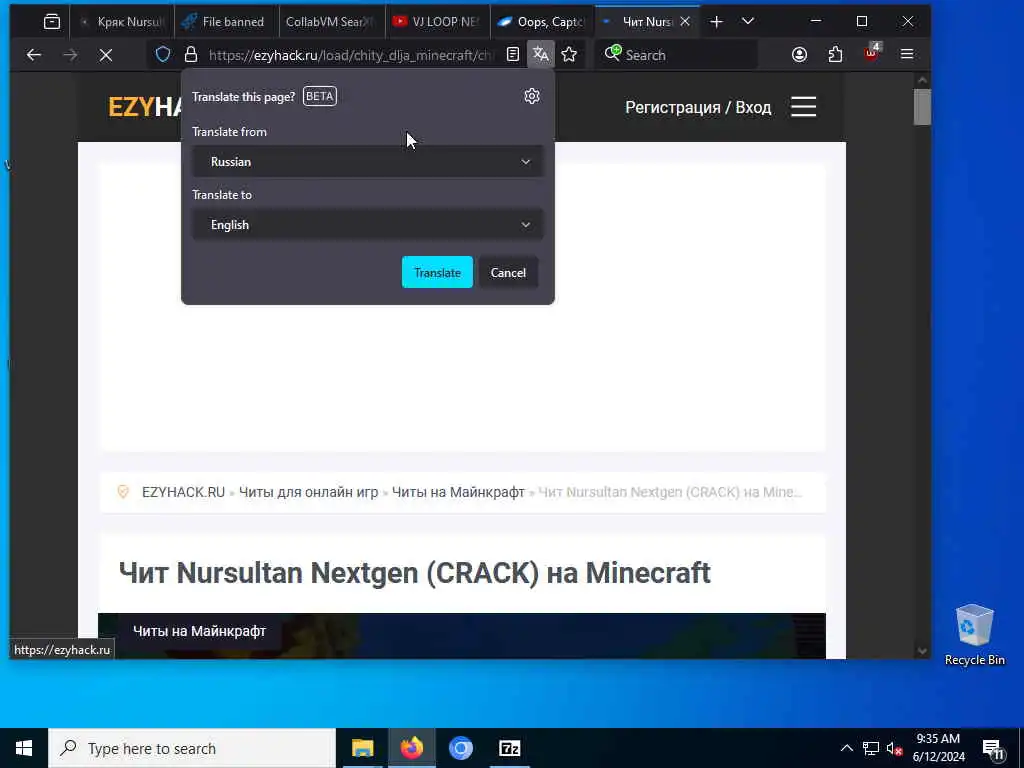Image resolution: width=1024 pixels, height=768 pixels.
Task: Open Регистрация / Вход link
Action: pyautogui.click(x=698, y=107)
